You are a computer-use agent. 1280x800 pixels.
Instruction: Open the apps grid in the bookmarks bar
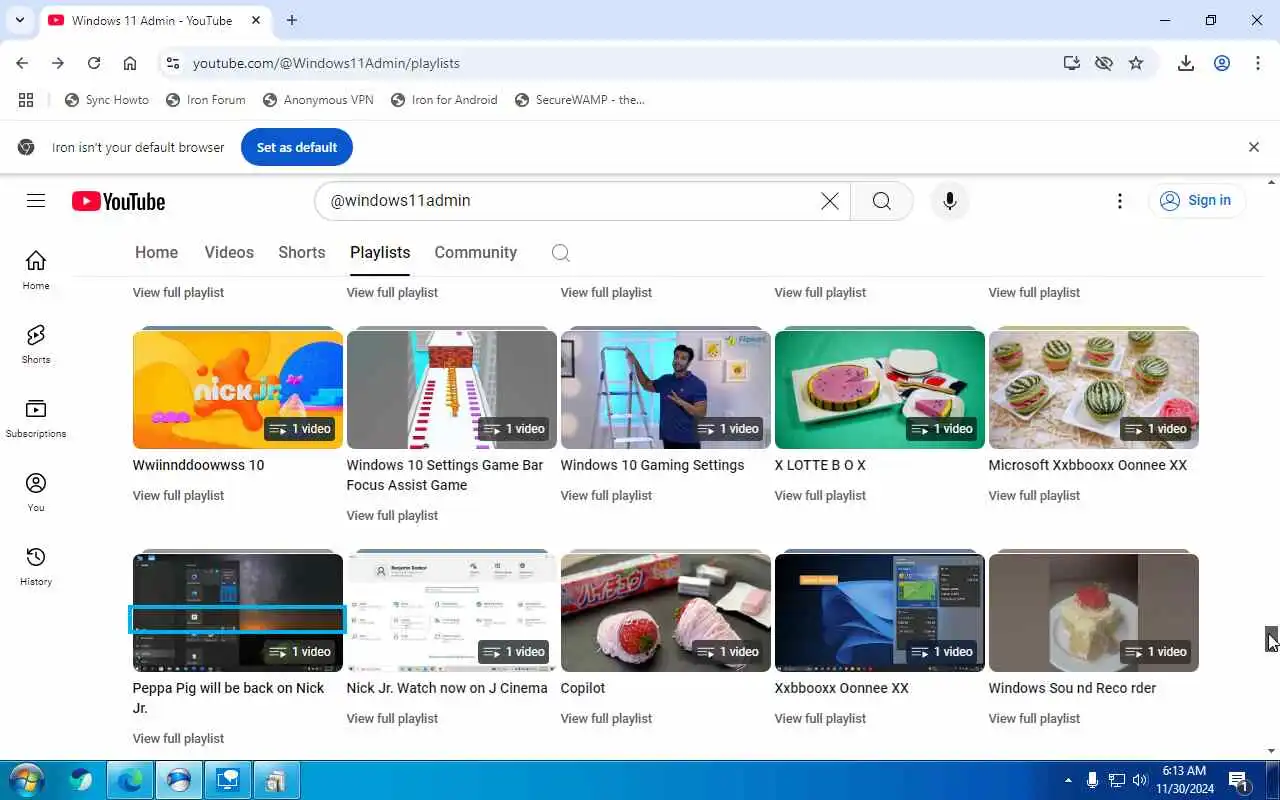(x=26, y=100)
